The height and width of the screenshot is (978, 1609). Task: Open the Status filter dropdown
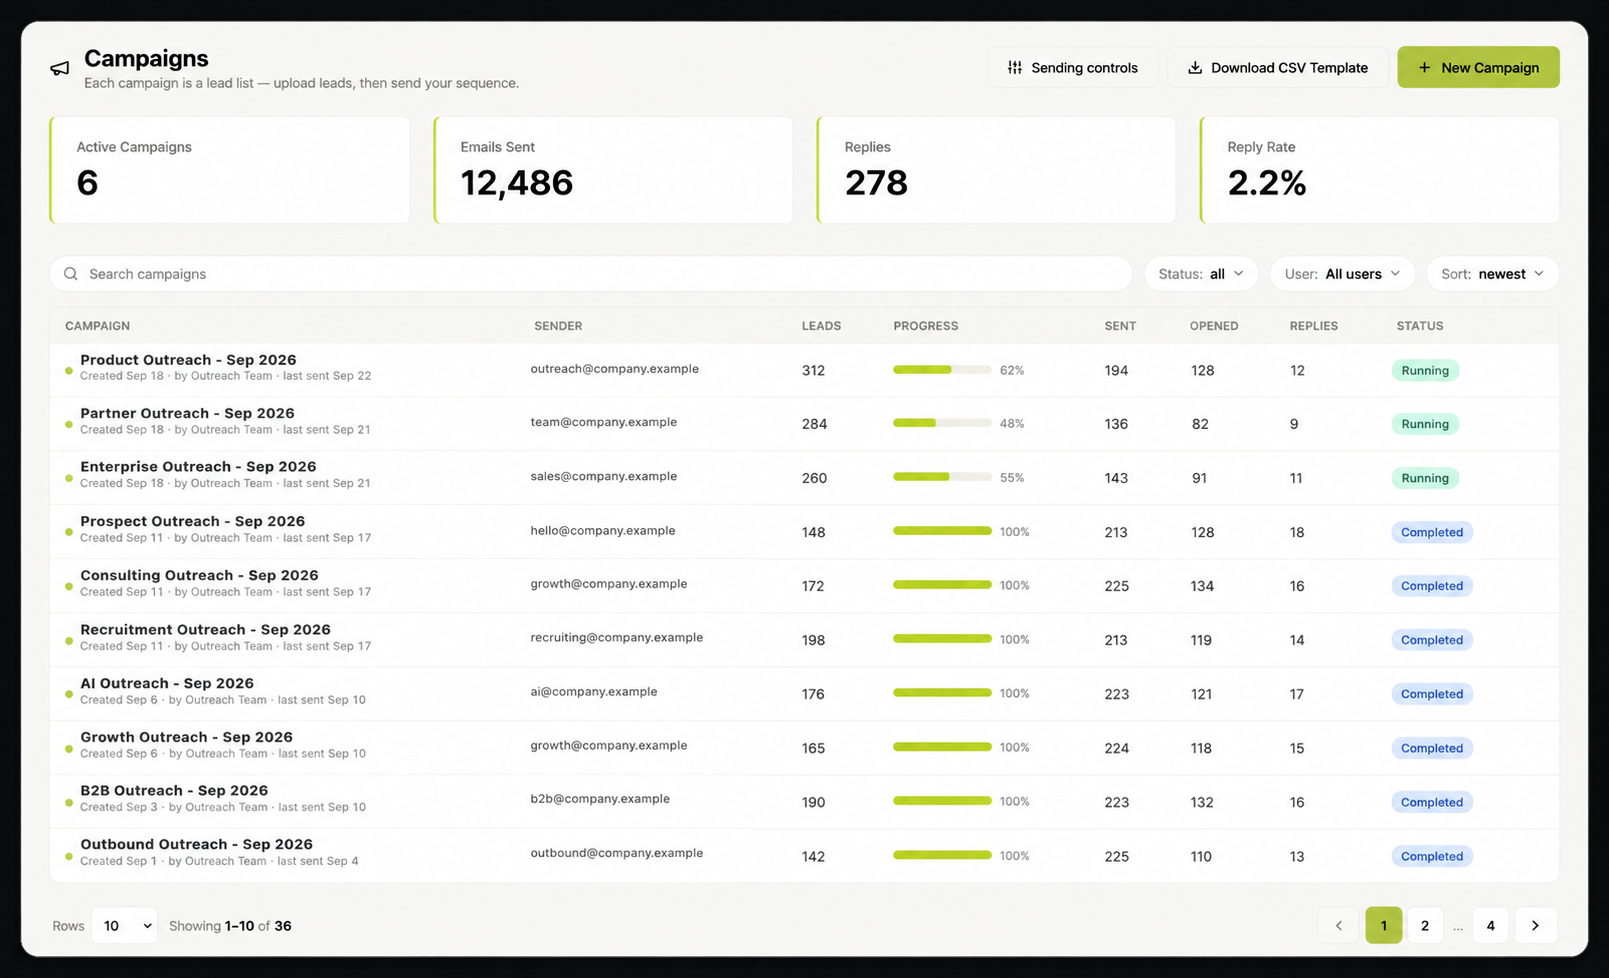[1201, 274]
